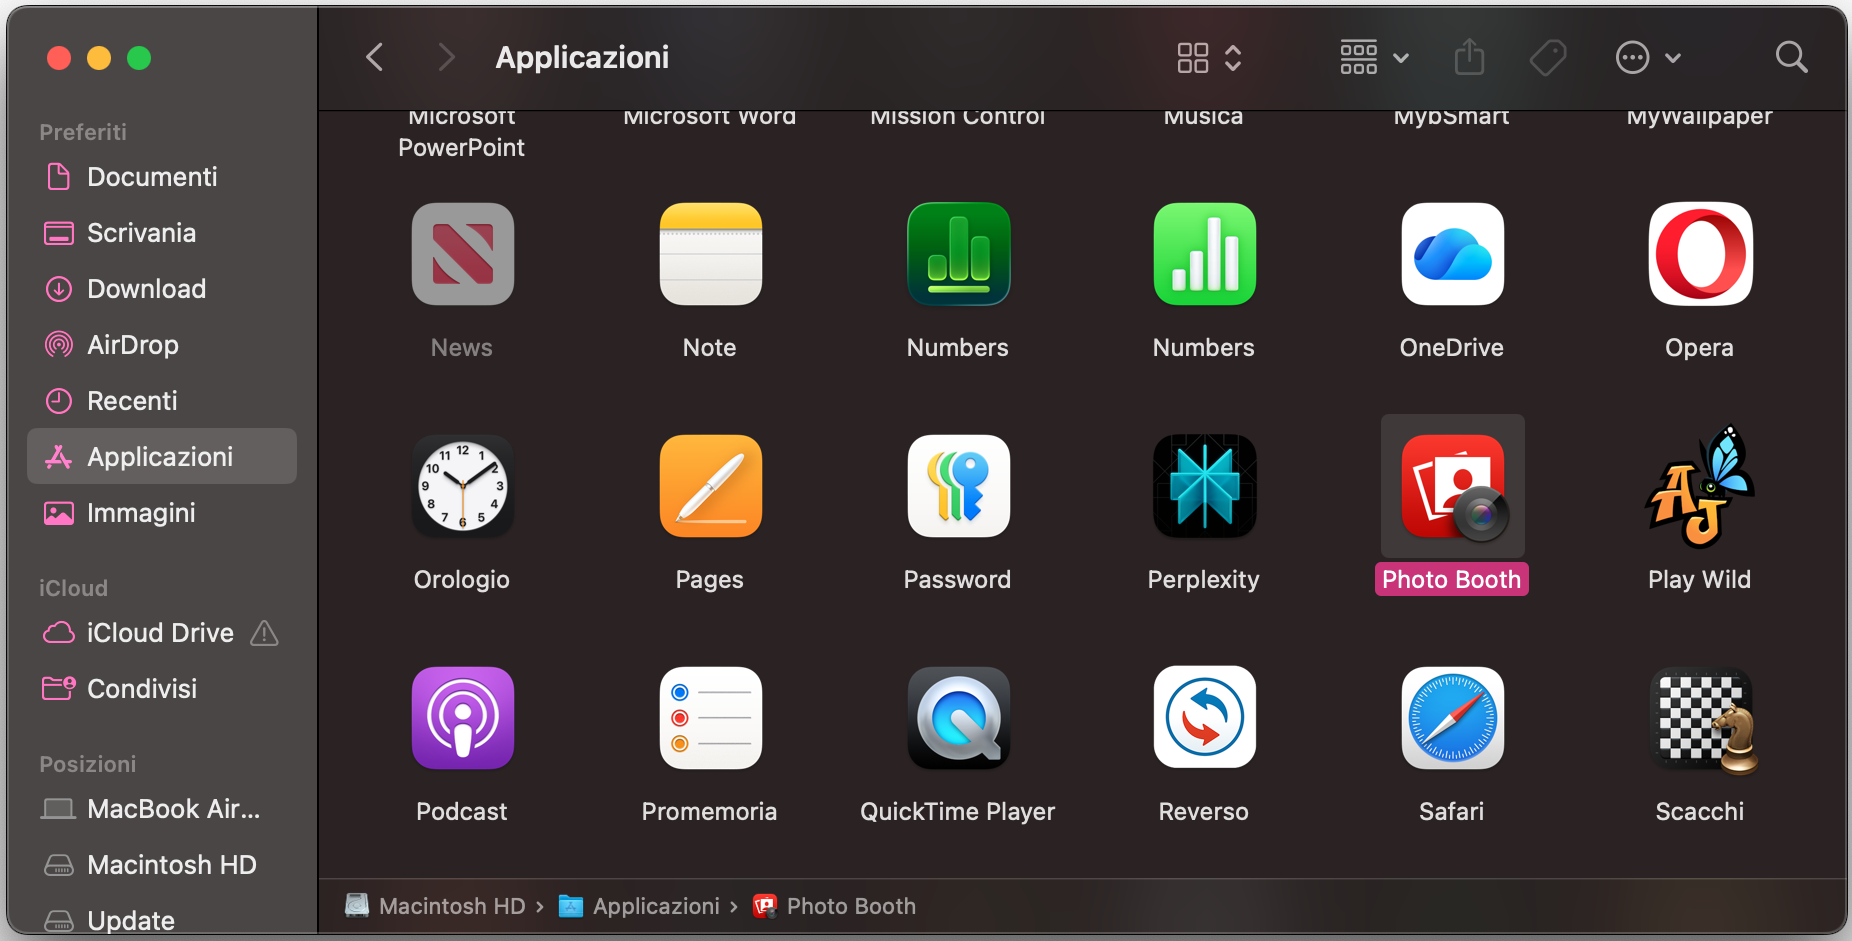The height and width of the screenshot is (941, 1852).
Task: Open the grouping options dropdown
Action: [x=1374, y=58]
